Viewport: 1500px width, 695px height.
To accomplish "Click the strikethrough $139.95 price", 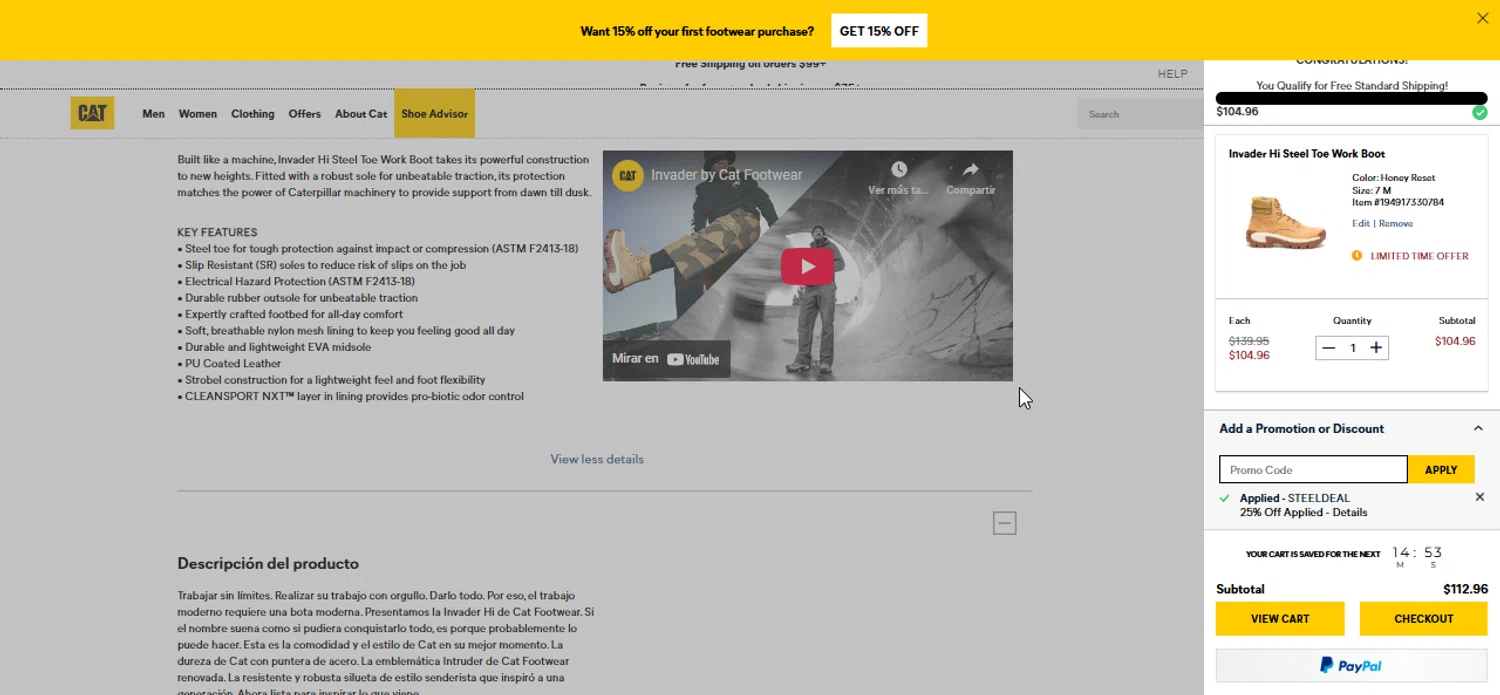I will [x=1249, y=341].
